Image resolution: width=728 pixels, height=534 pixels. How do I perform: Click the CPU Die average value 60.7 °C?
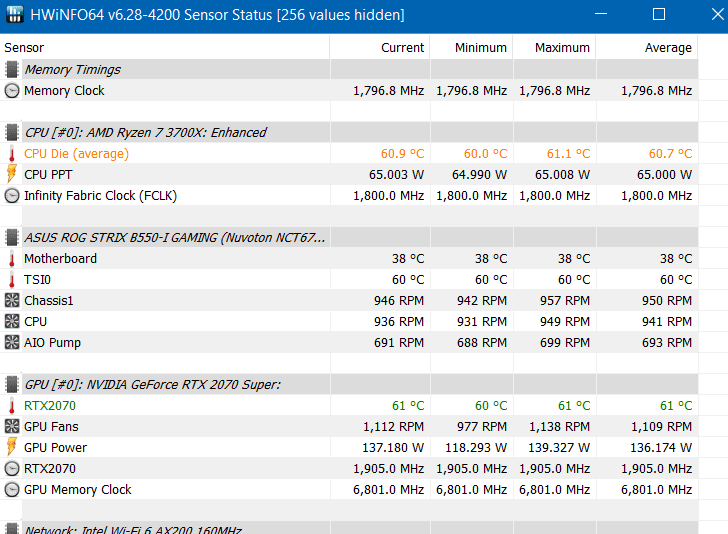tap(670, 154)
